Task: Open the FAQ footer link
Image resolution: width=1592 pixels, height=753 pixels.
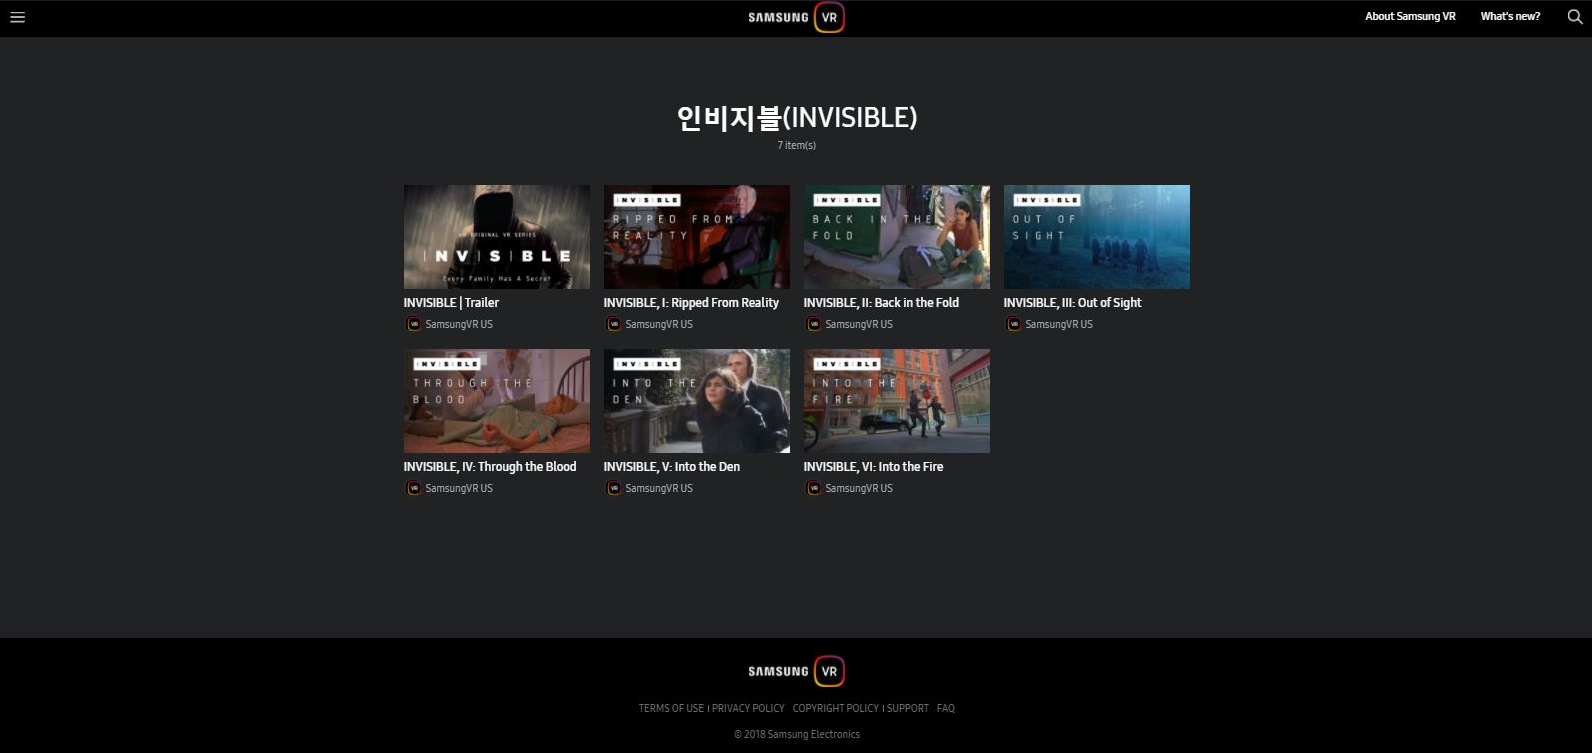Action: click(946, 708)
